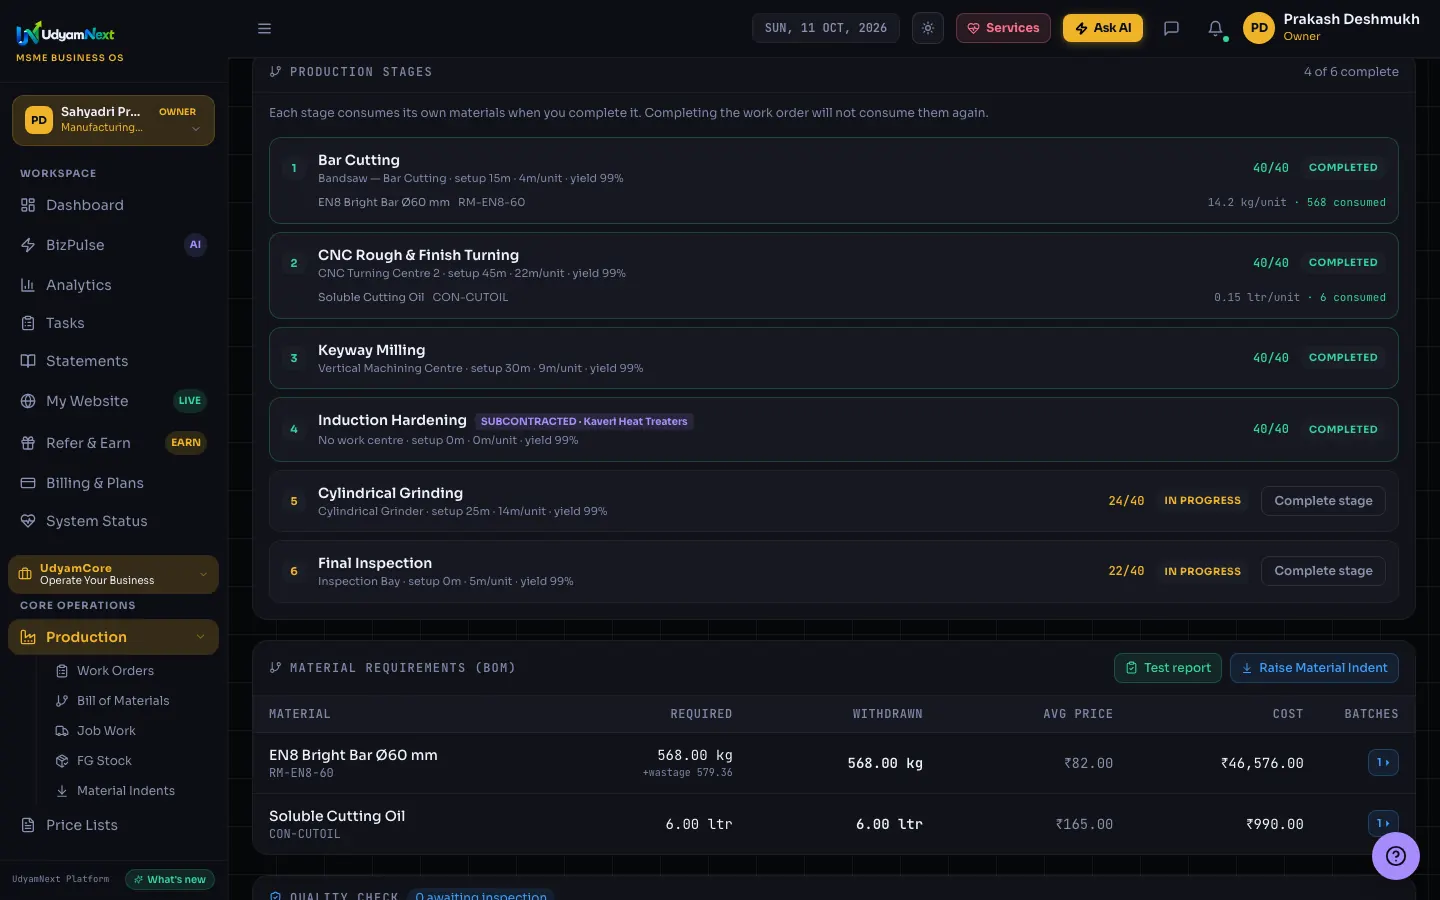Complete the Final Inspection stage
The image size is (1440, 900).
pyautogui.click(x=1323, y=571)
